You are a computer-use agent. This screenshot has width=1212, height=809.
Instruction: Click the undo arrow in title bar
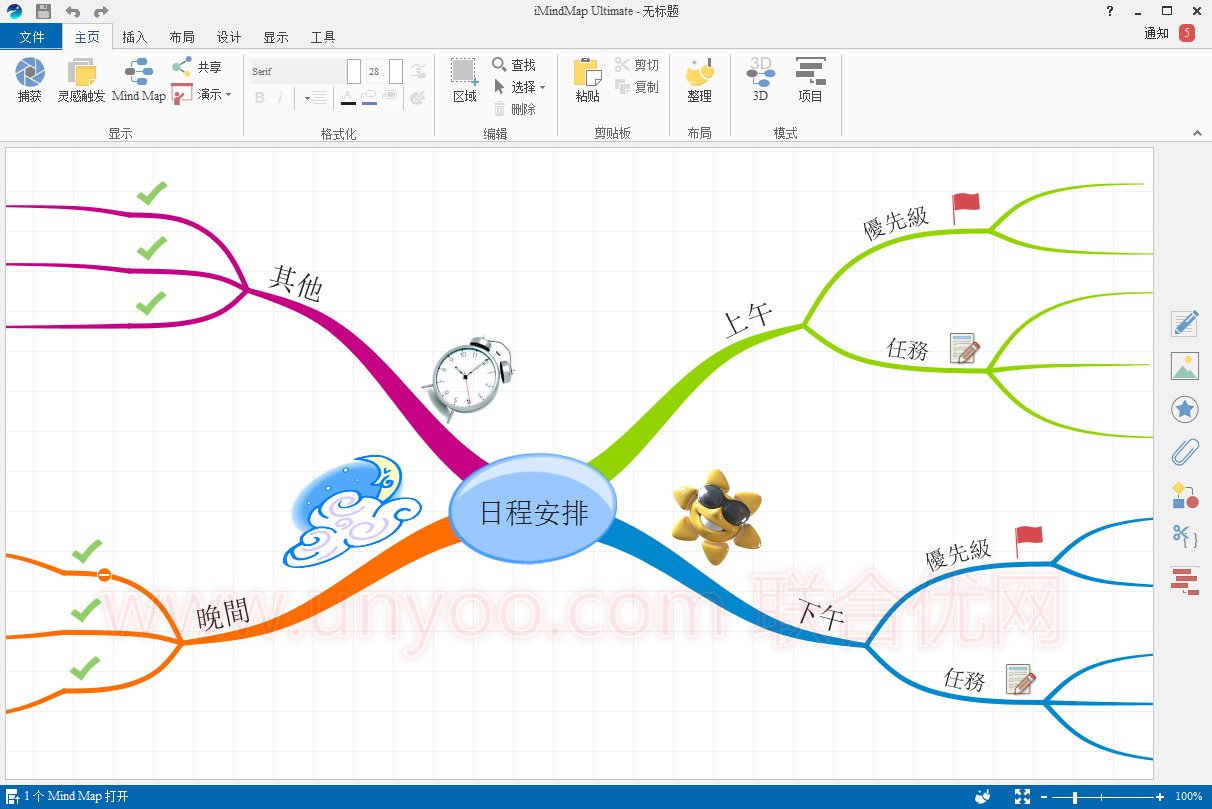pyautogui.click(x=73, y=12)
